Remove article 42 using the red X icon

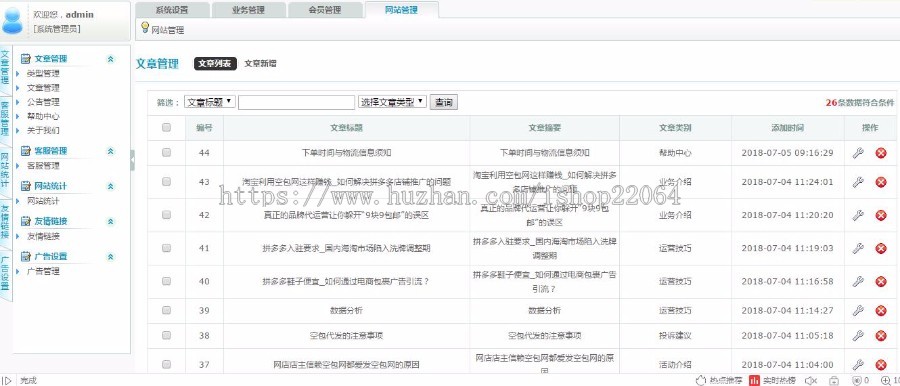(x=880, y=215)
